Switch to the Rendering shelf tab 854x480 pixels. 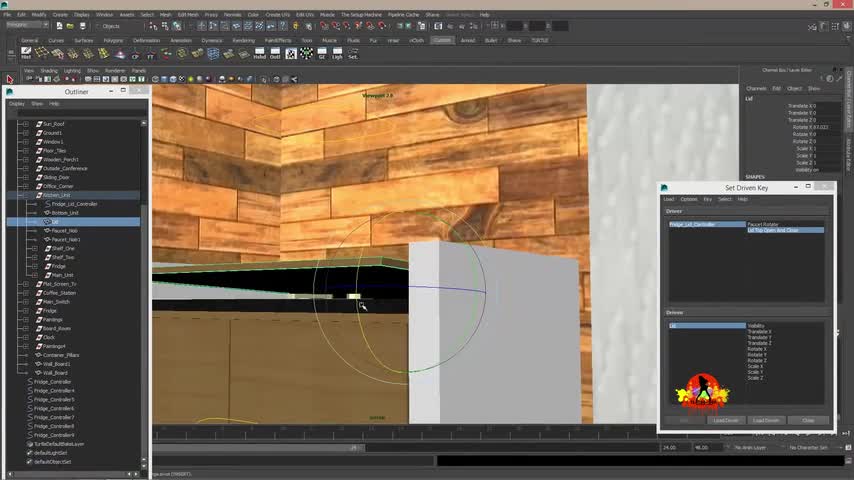[242, 40]
